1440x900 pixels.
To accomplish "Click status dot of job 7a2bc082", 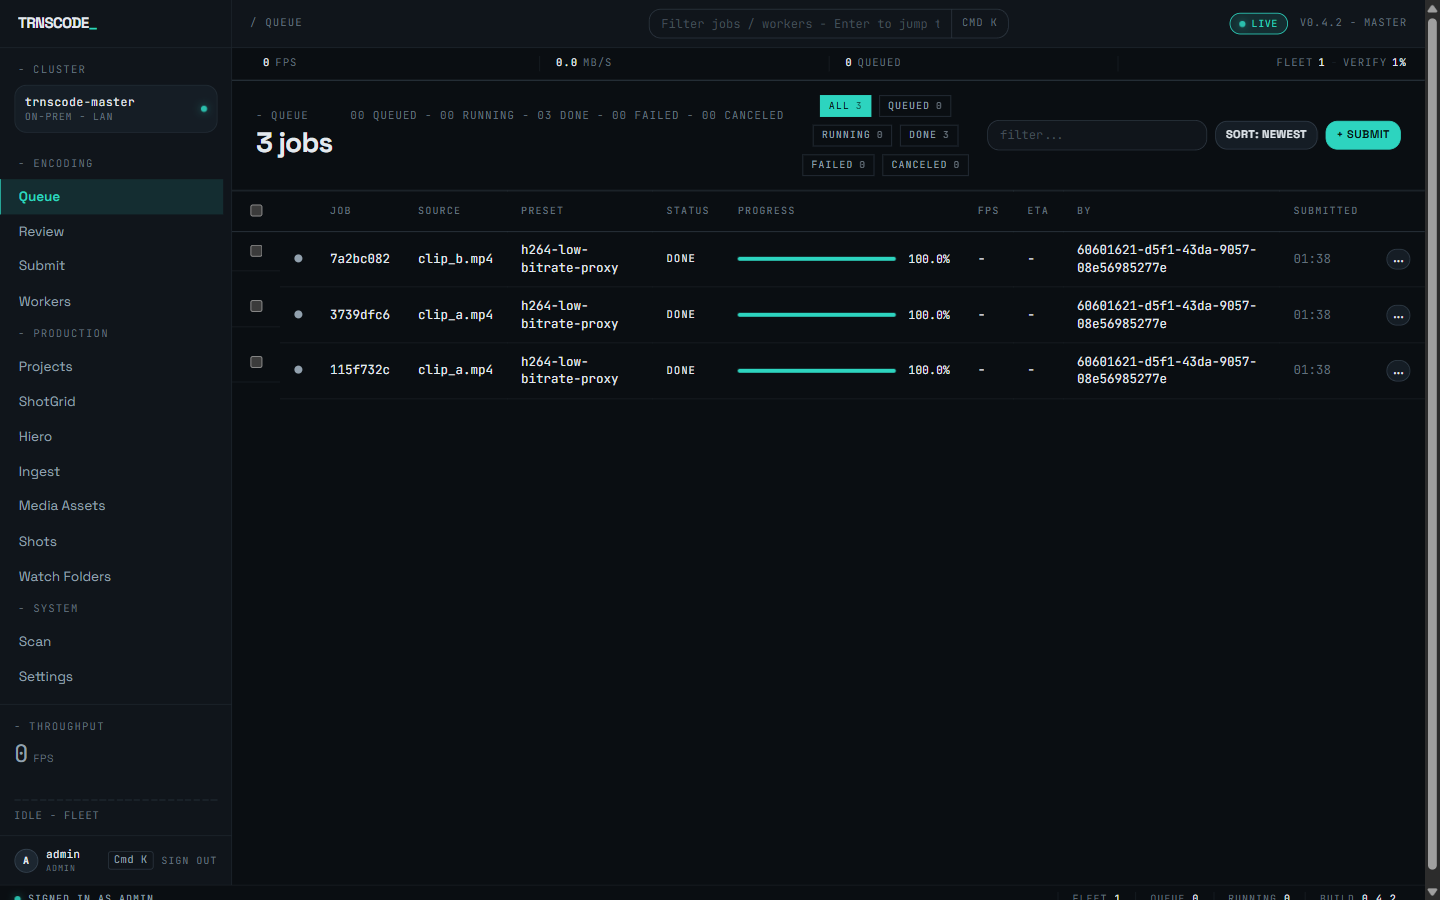I will coord(298,258).
